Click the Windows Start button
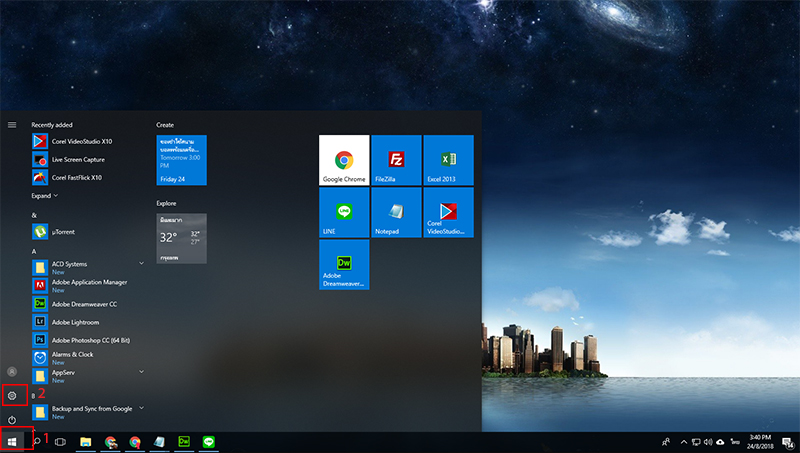 [x=12, y=442]
